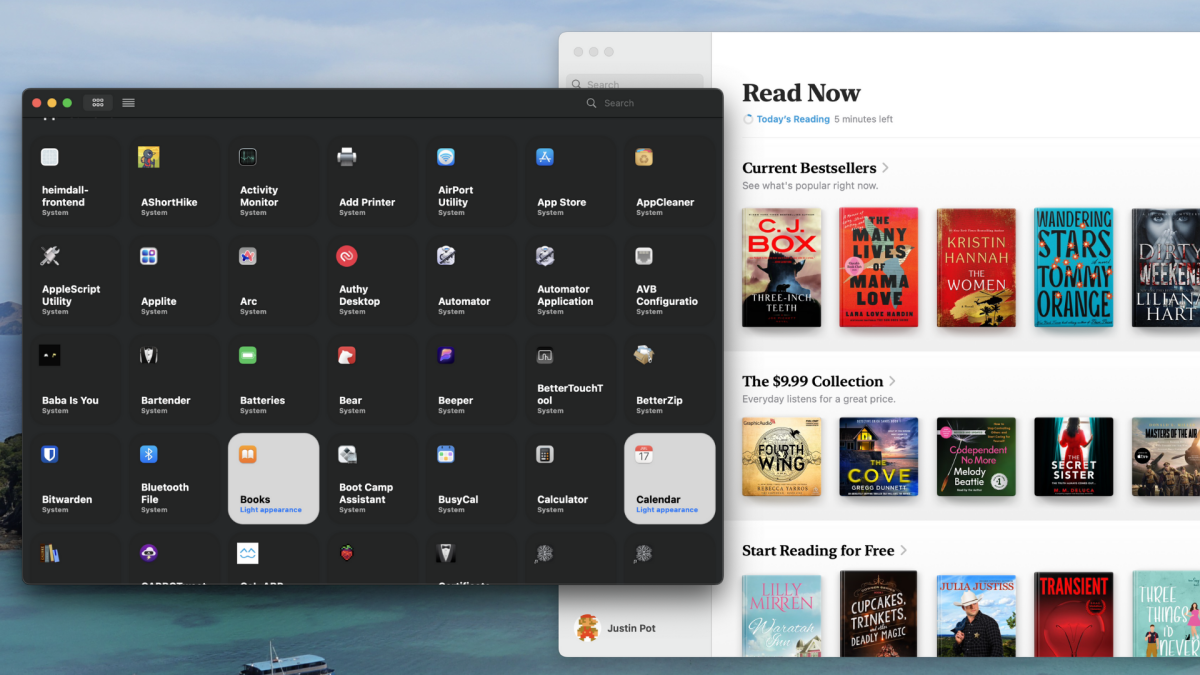1200x675 pixels.
Task: Click the Calculator app icon
Action: tap(545, 455)
